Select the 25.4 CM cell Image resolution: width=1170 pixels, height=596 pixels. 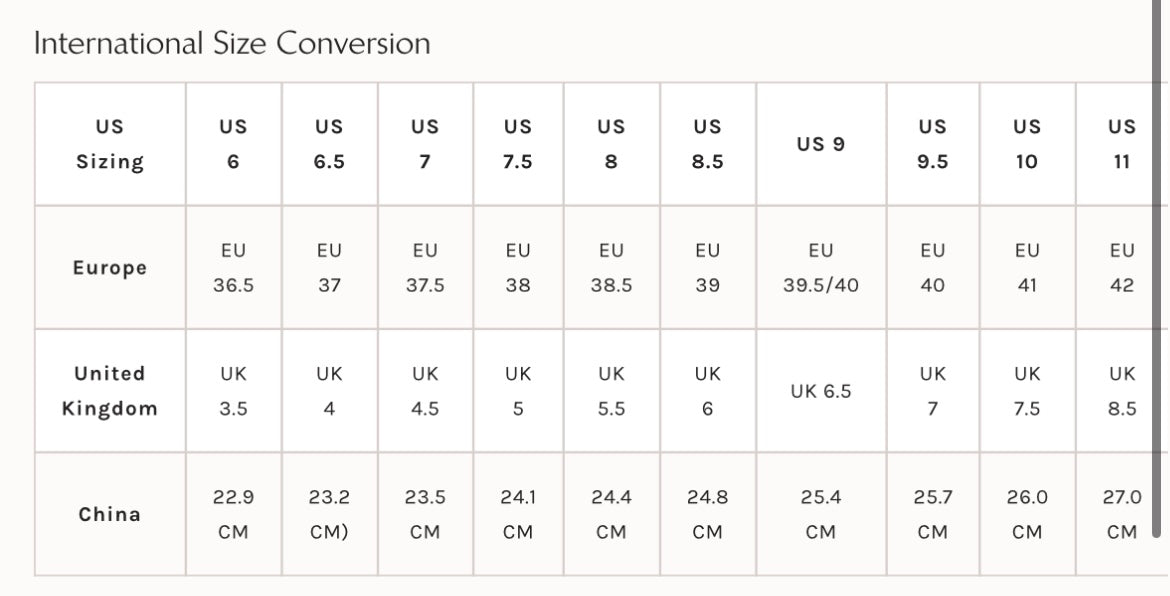[x=821, y=514]
